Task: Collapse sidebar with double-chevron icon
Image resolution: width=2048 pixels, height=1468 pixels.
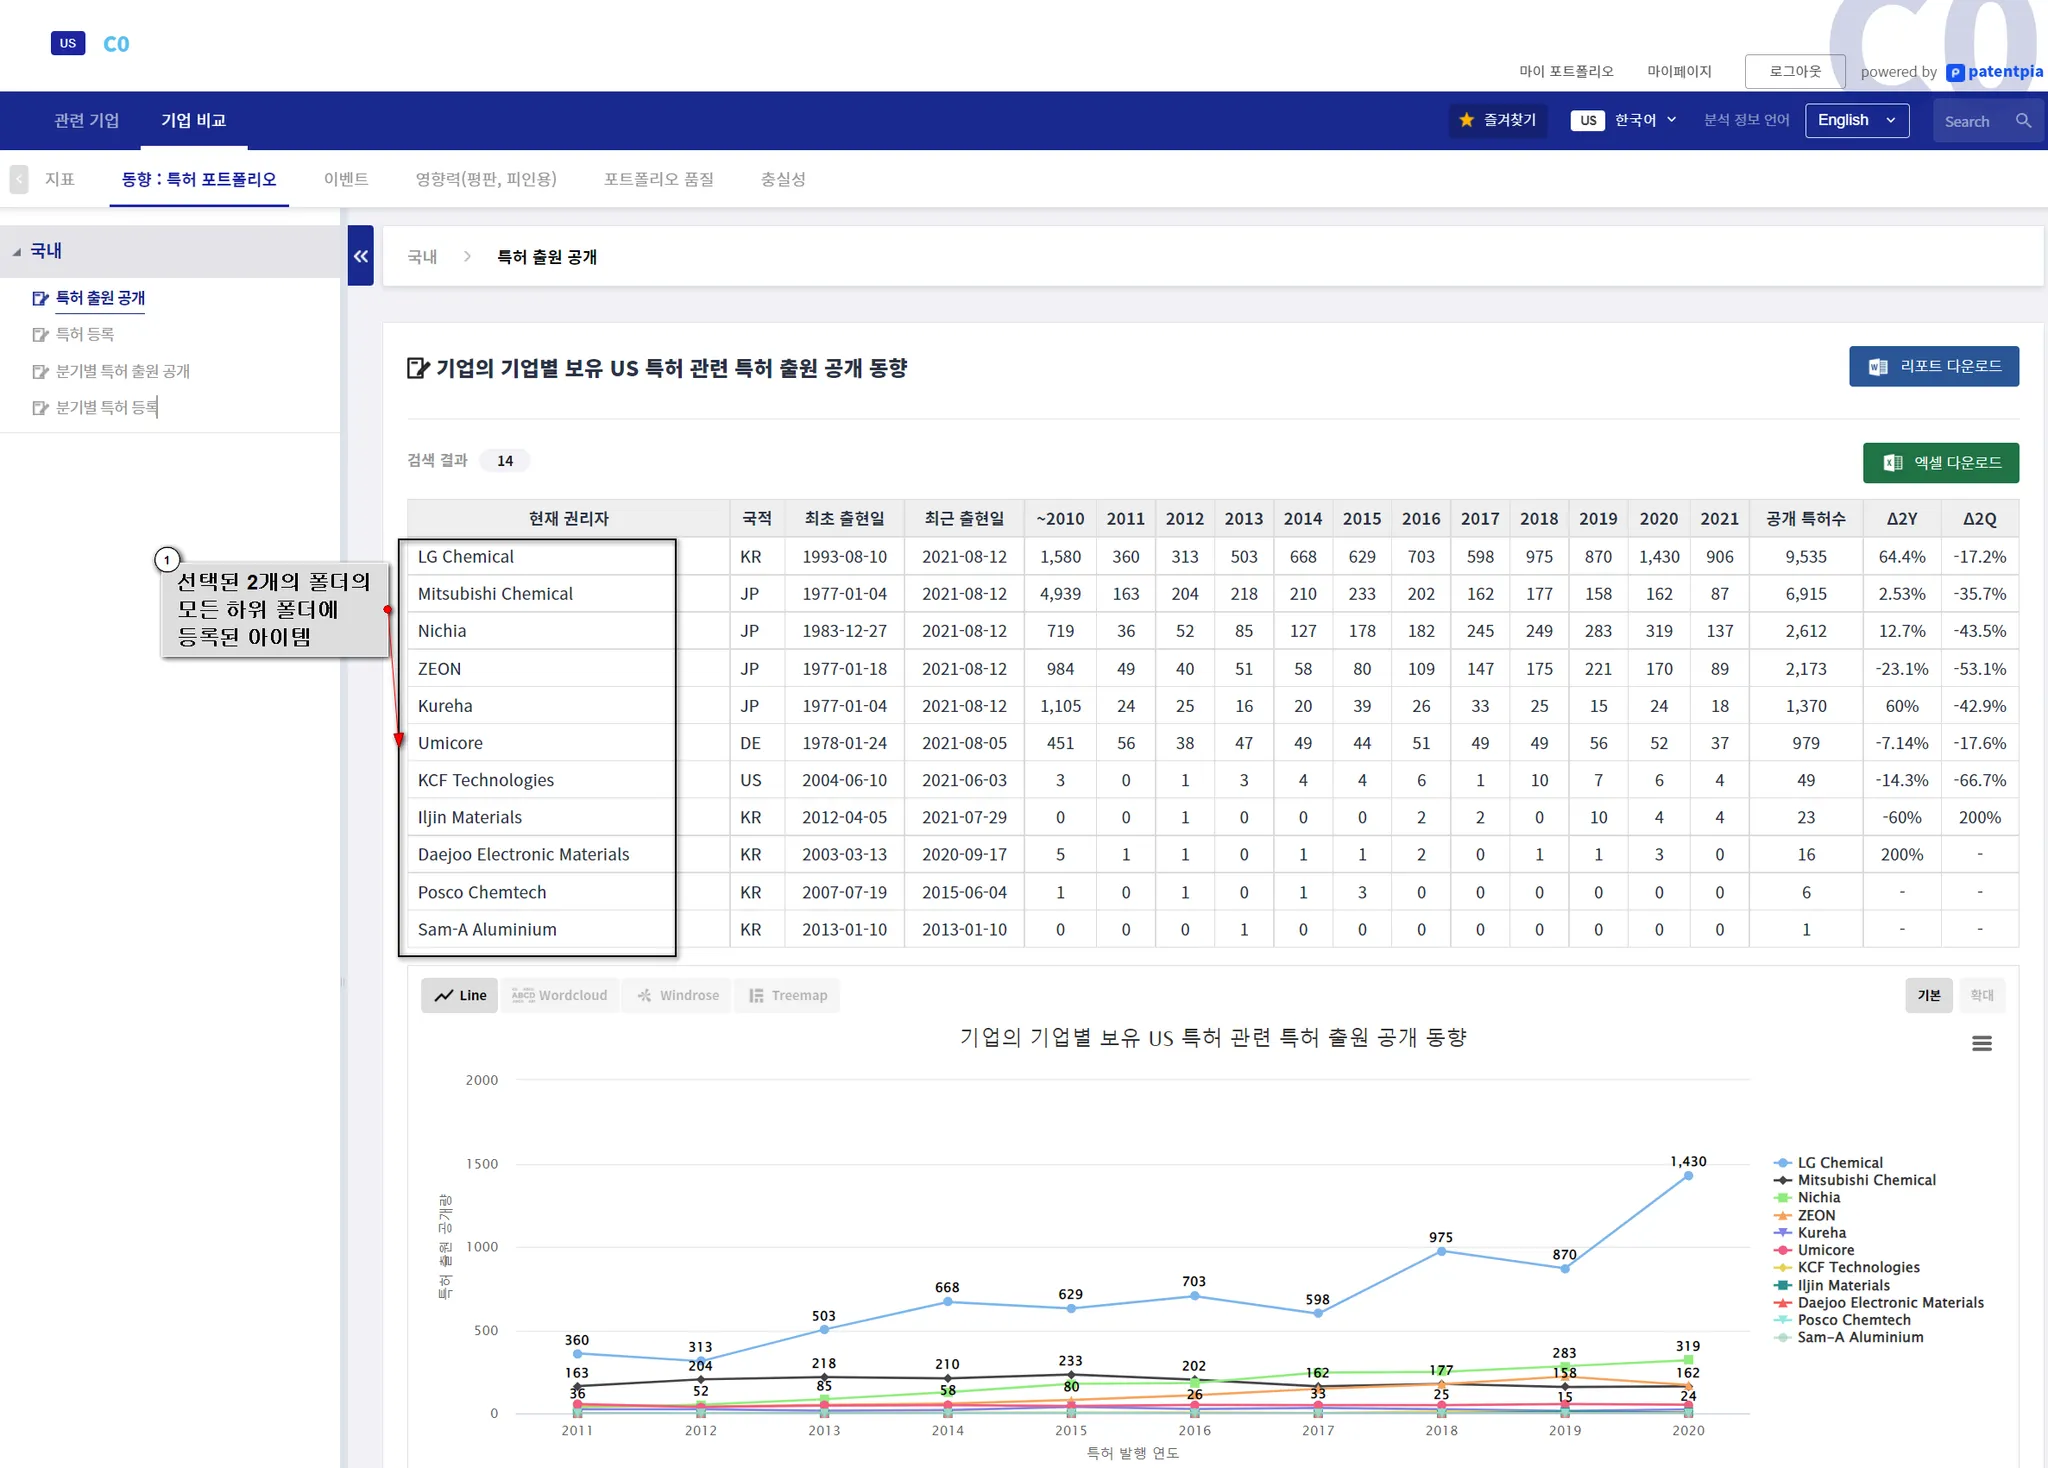Action: tap(361, 256)
